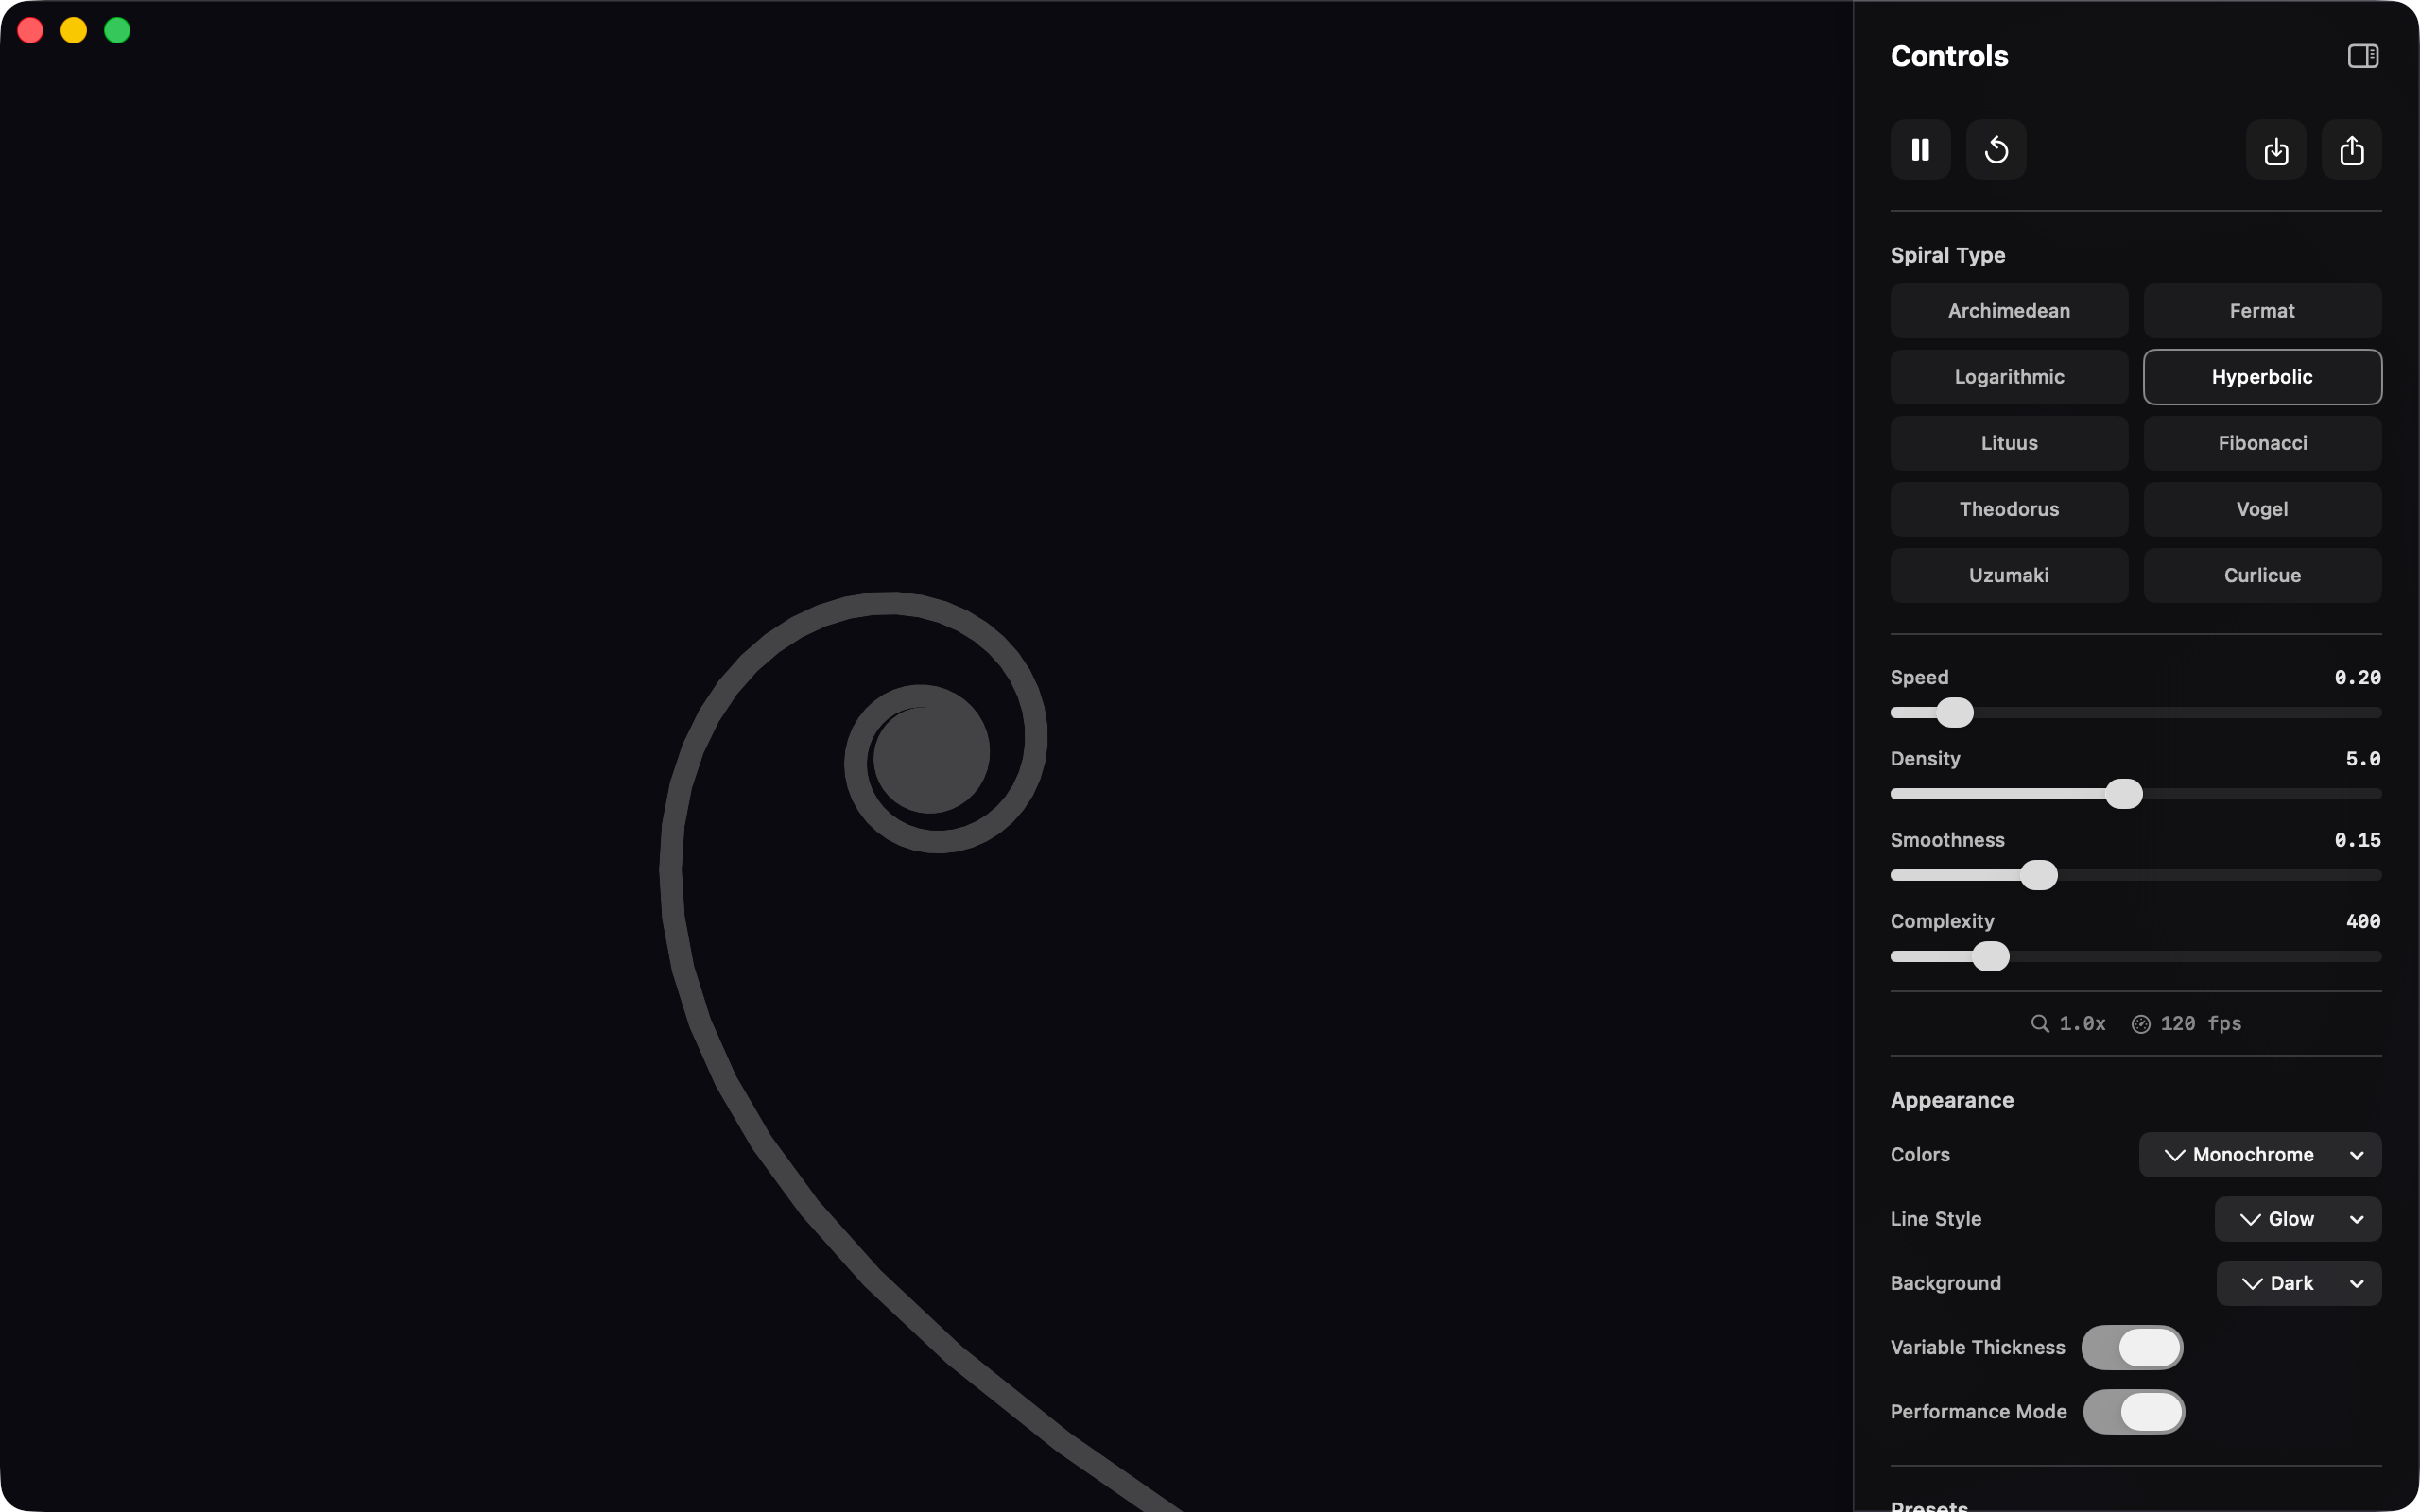2420x1512 pixels.
Task: Open the Line Style Glow dropdown
Action: point(2298,1219)
